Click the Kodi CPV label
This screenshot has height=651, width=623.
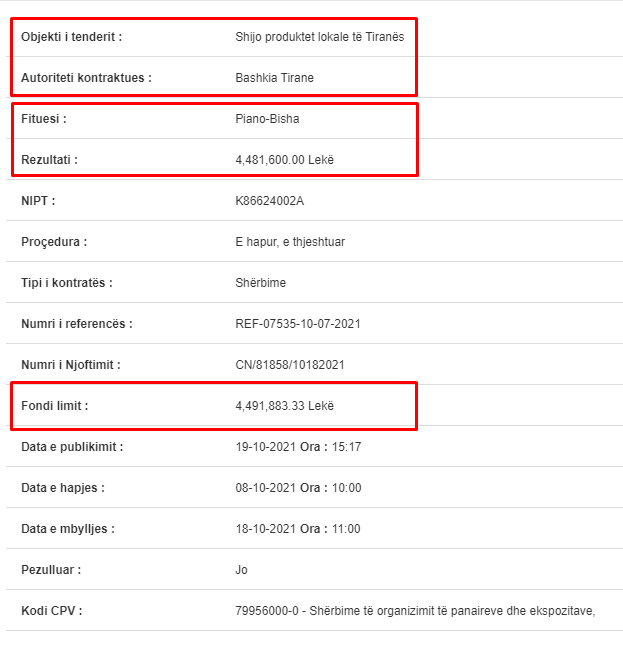[x=51, y=611]
